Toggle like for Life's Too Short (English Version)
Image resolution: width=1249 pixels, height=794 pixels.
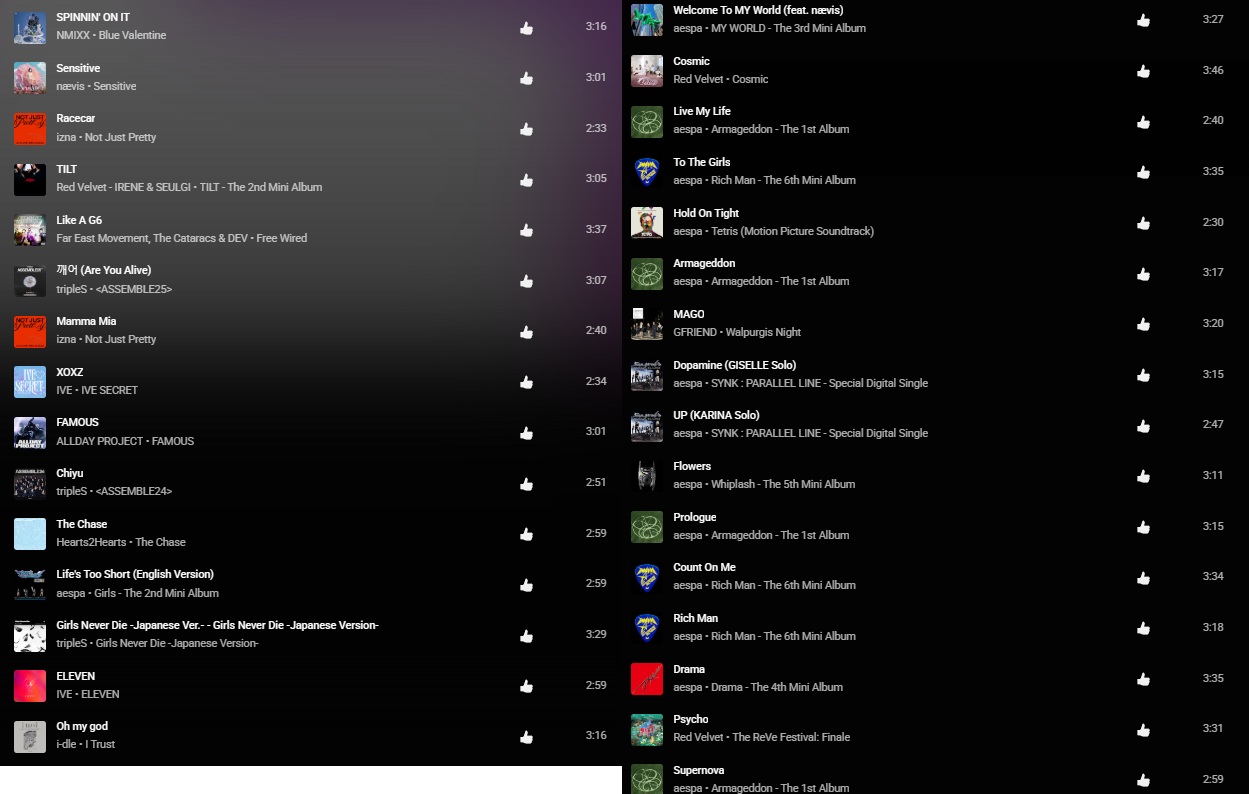coord(526,585)
